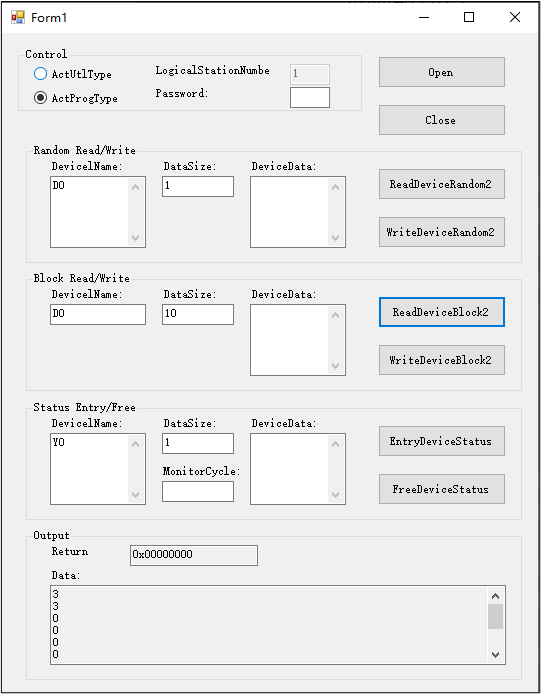Click the Output Data scrollbar thumb

click(x=495, y=617)
